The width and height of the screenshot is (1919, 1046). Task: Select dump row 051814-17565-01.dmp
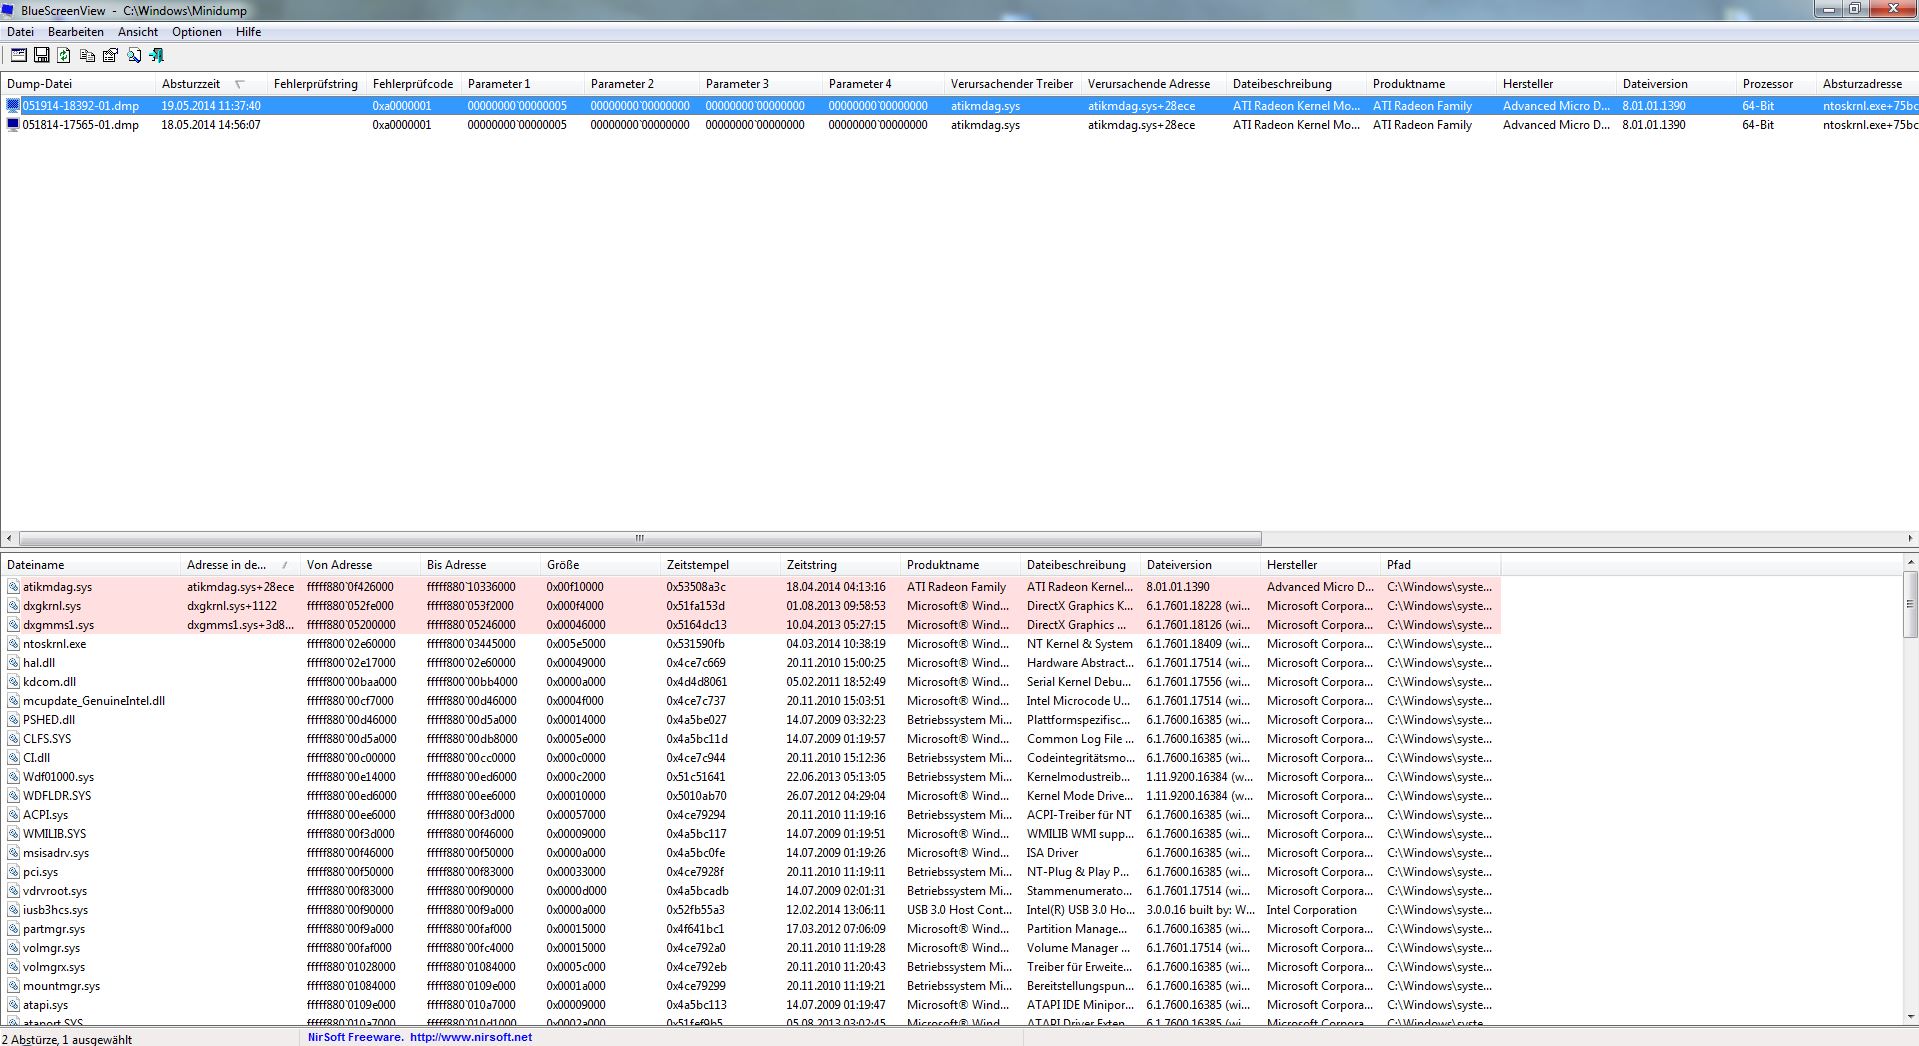pyautogui.click(x=959, y=125)
